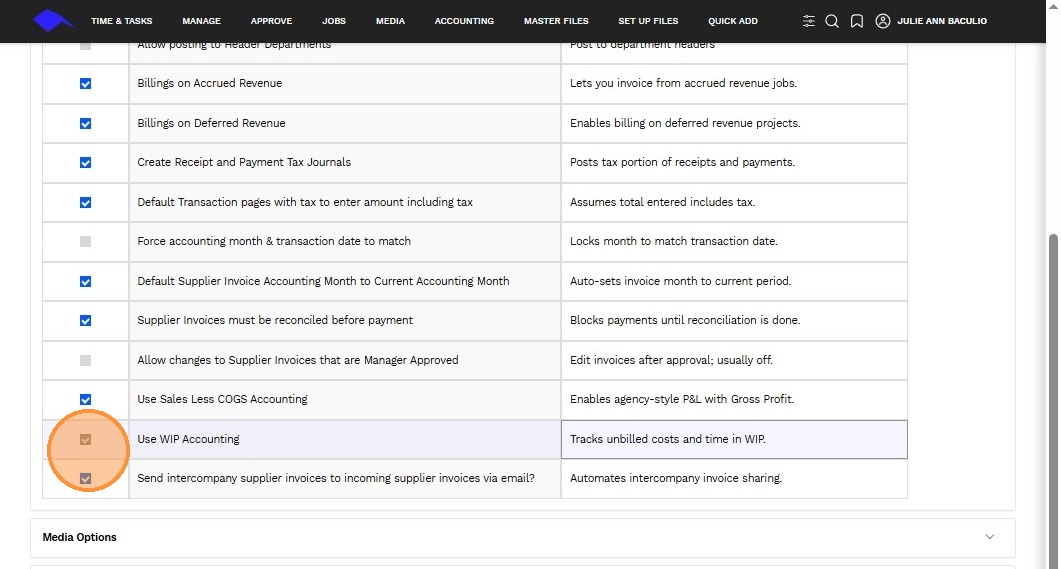Image resolution: width=1061 pixels, height=569 pixels.
Task: Open the Master Files menu
Action: (x=556, y=21)
